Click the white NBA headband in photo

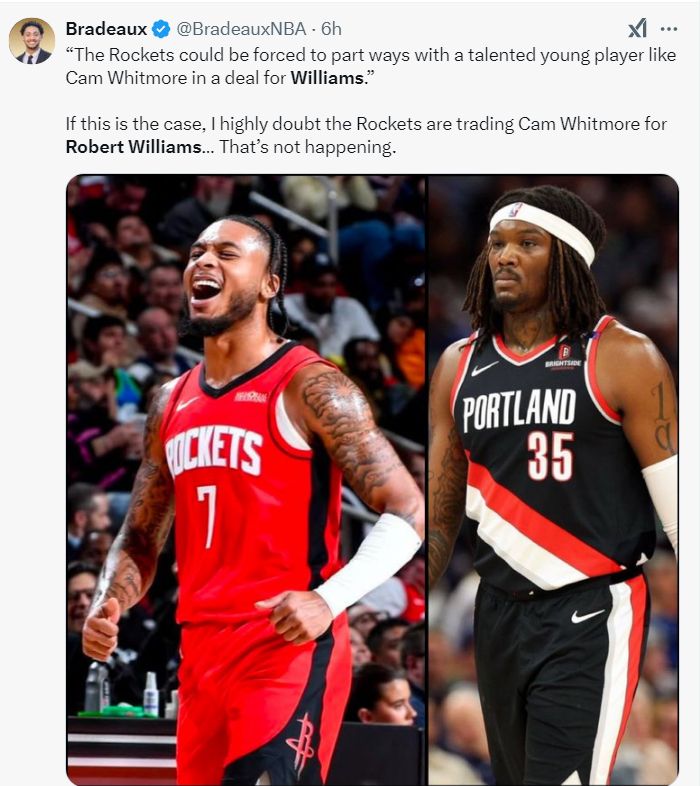(x=542, y=230)
